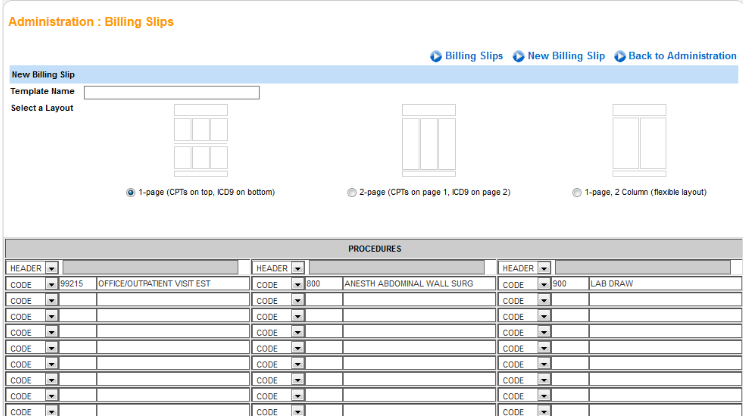Click the 2-page layout preview thumbnail
743x419 pixels.
tap(428, 139)
